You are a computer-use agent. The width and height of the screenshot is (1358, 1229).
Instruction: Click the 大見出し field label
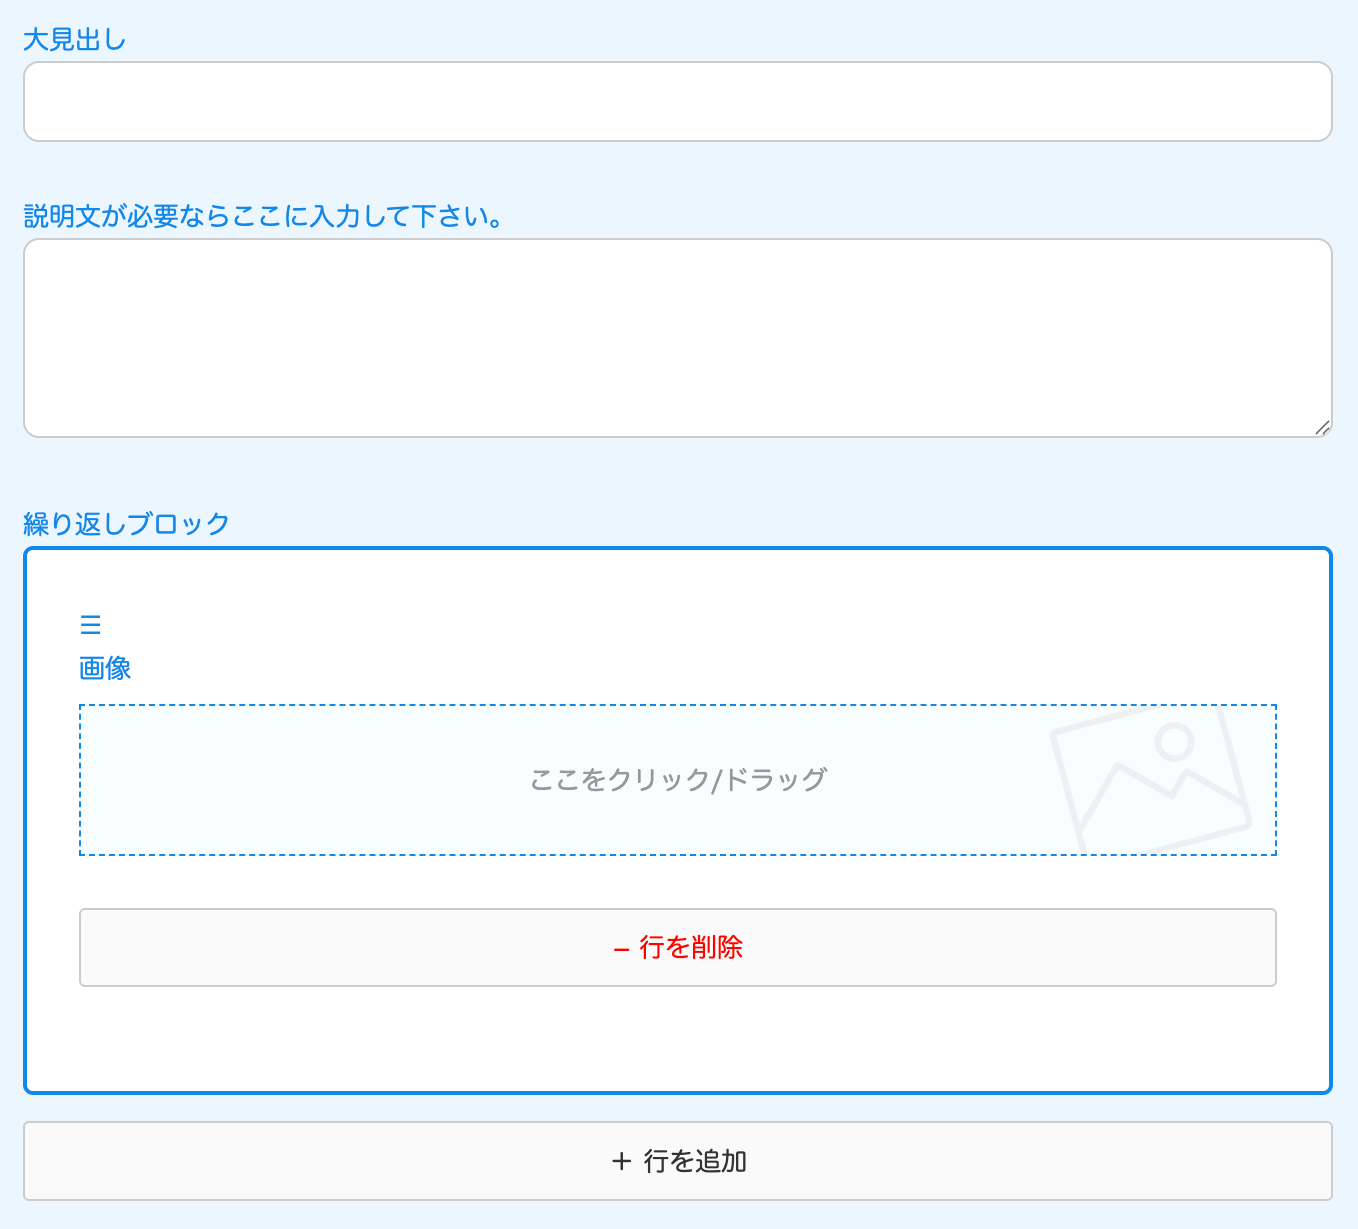coord(74,40)
